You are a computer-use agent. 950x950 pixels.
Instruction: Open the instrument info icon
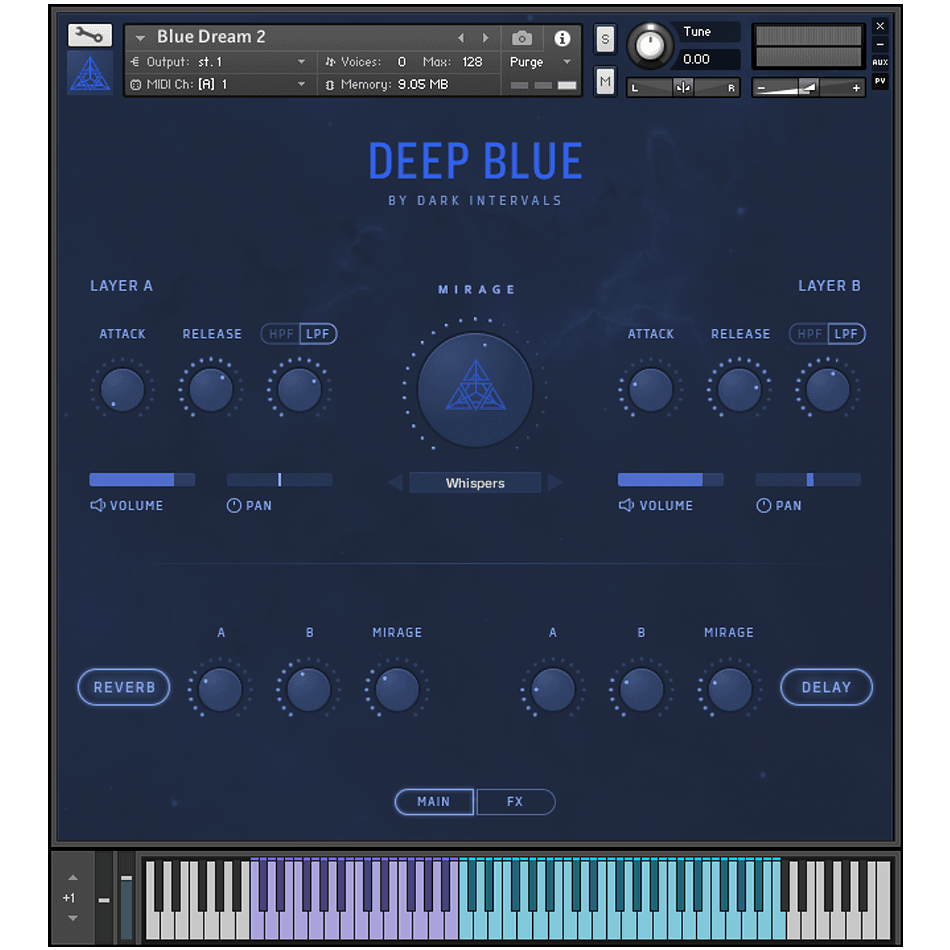(562, 38)
